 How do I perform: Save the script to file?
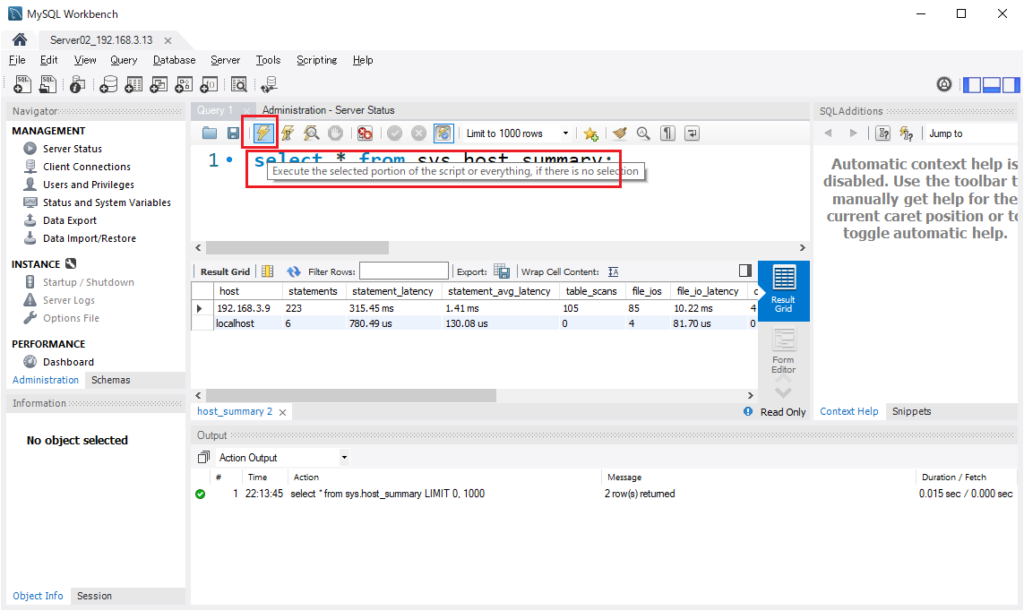pyautogui.click(x=233, y=133)
